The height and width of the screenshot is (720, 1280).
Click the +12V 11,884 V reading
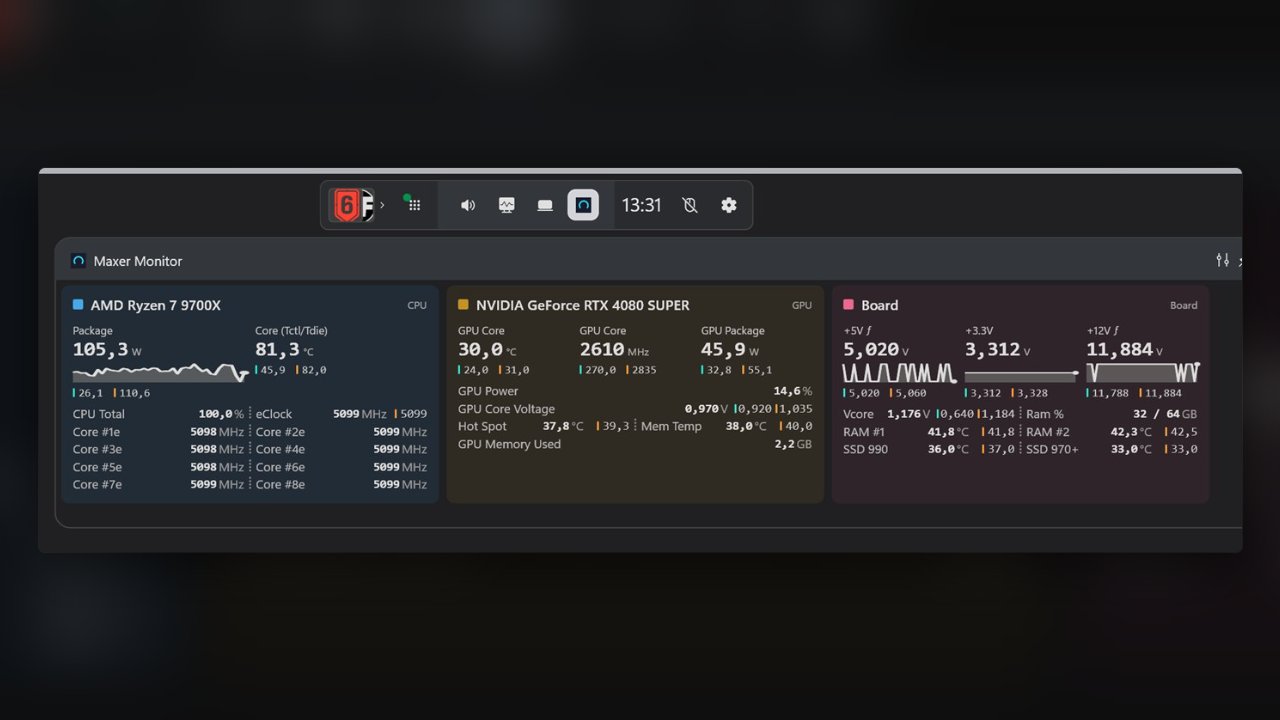click(1125, 350)
